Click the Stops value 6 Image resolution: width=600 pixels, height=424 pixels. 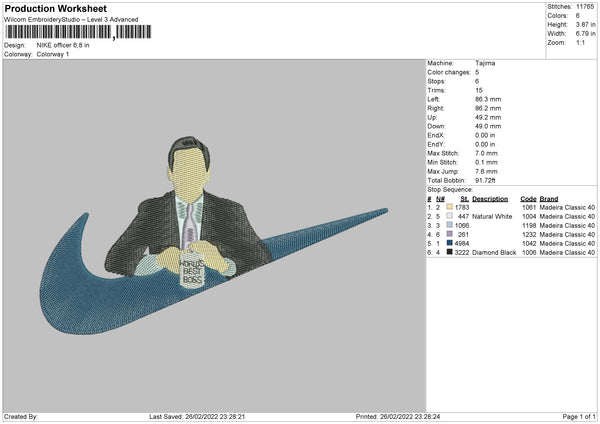(477, 81)
